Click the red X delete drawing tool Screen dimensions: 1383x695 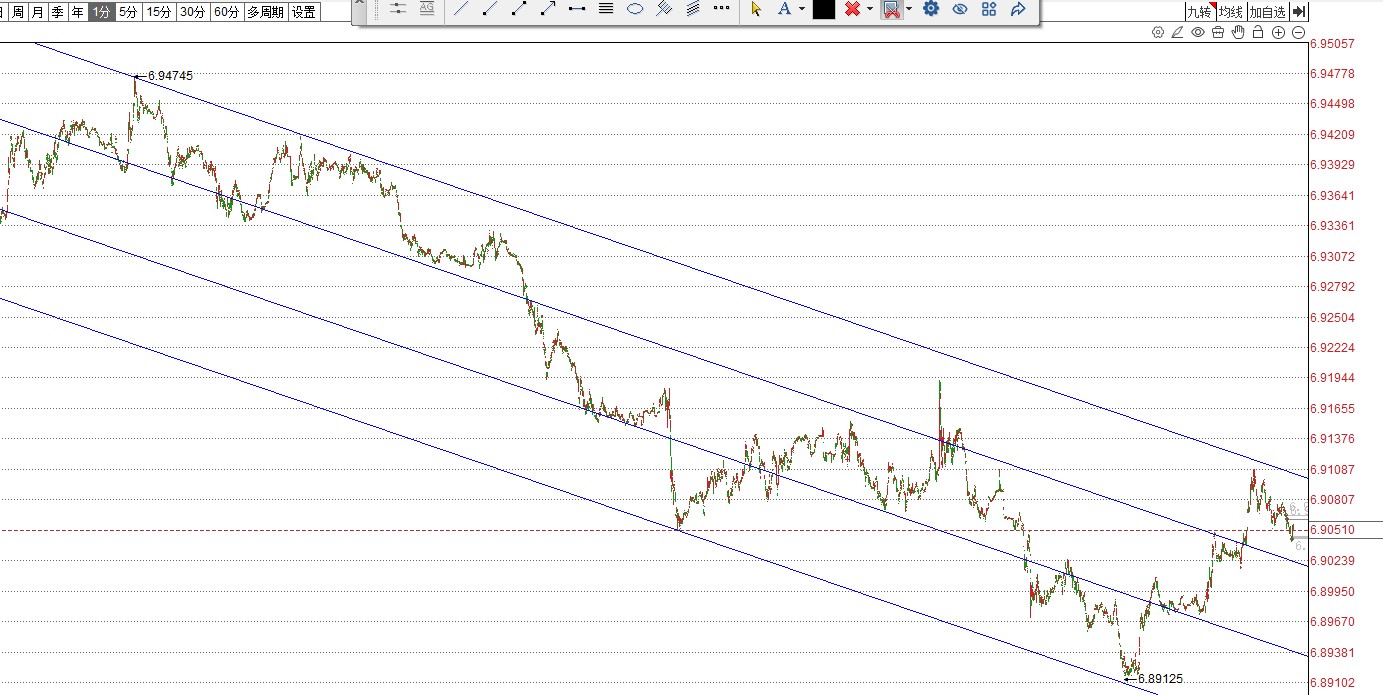(x=852, y=9)
